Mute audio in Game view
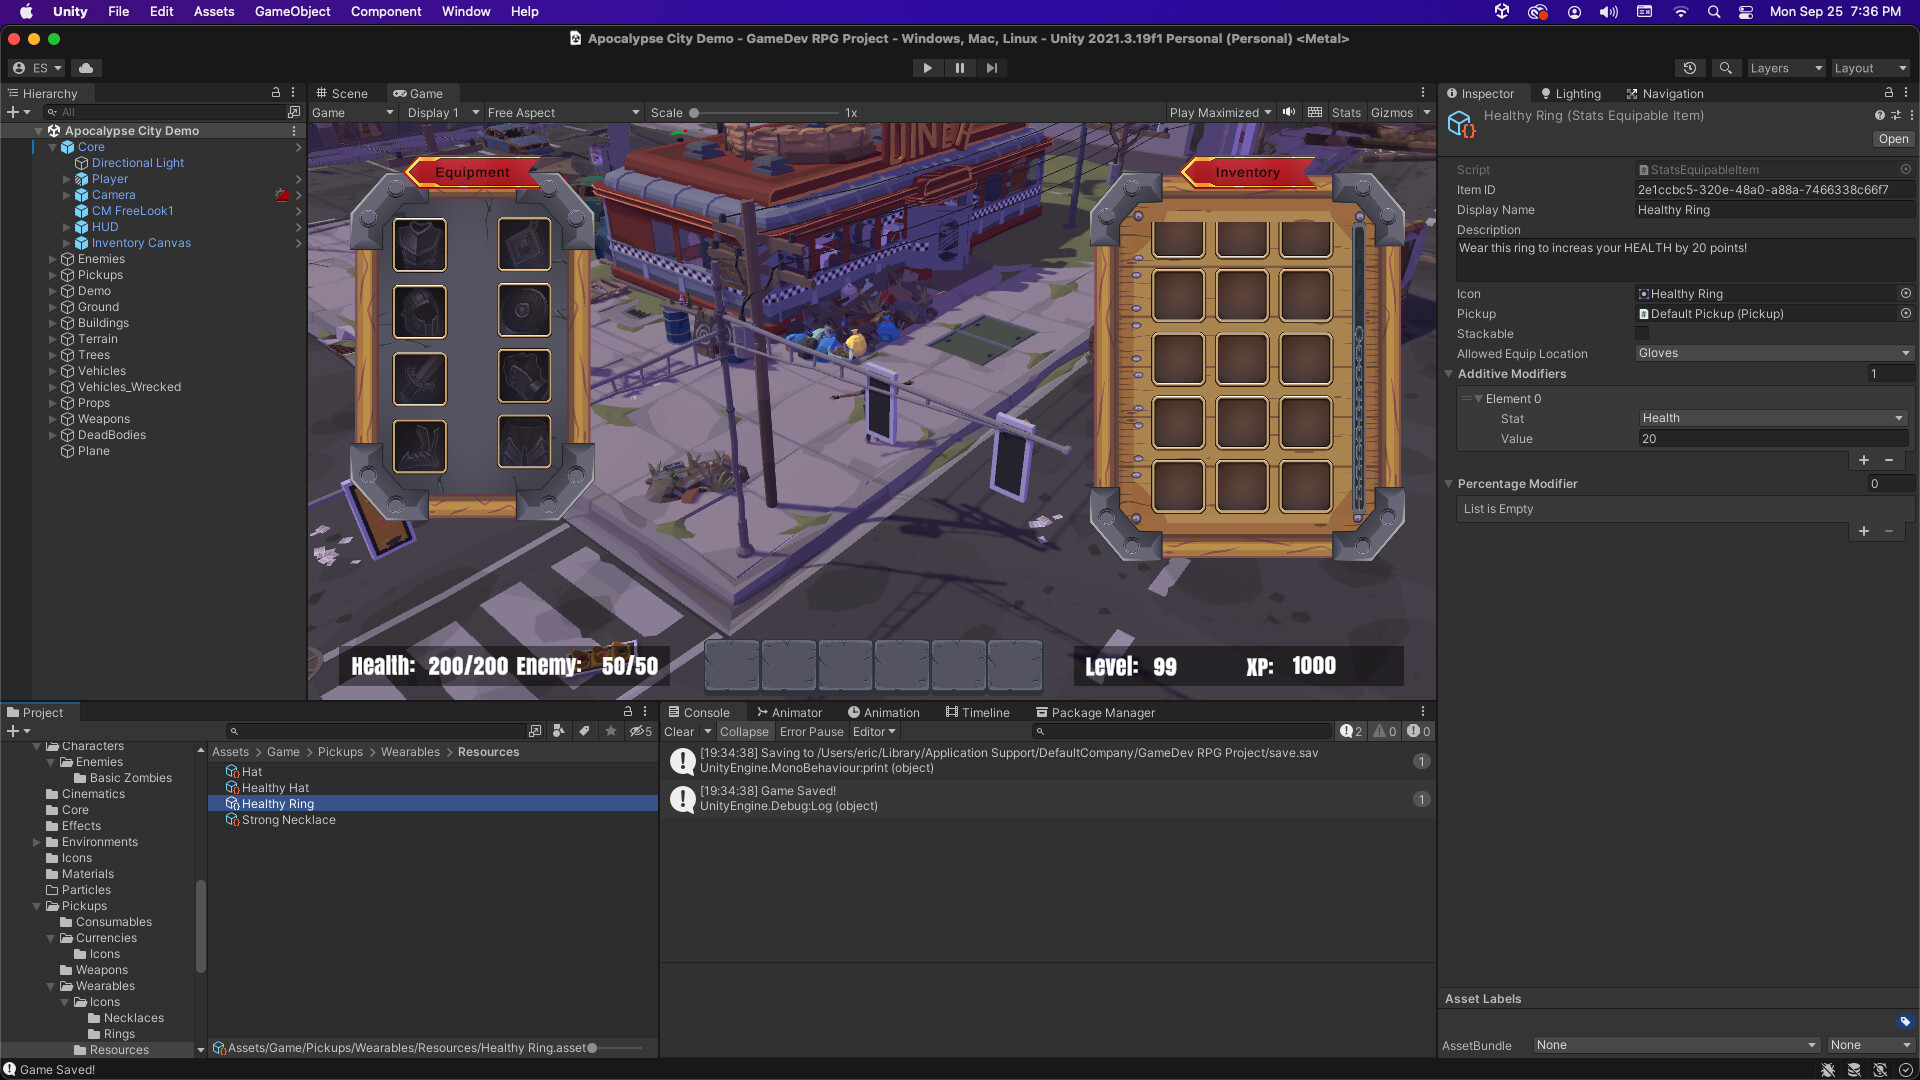 pyautogui.click(x=1289, y=112)
